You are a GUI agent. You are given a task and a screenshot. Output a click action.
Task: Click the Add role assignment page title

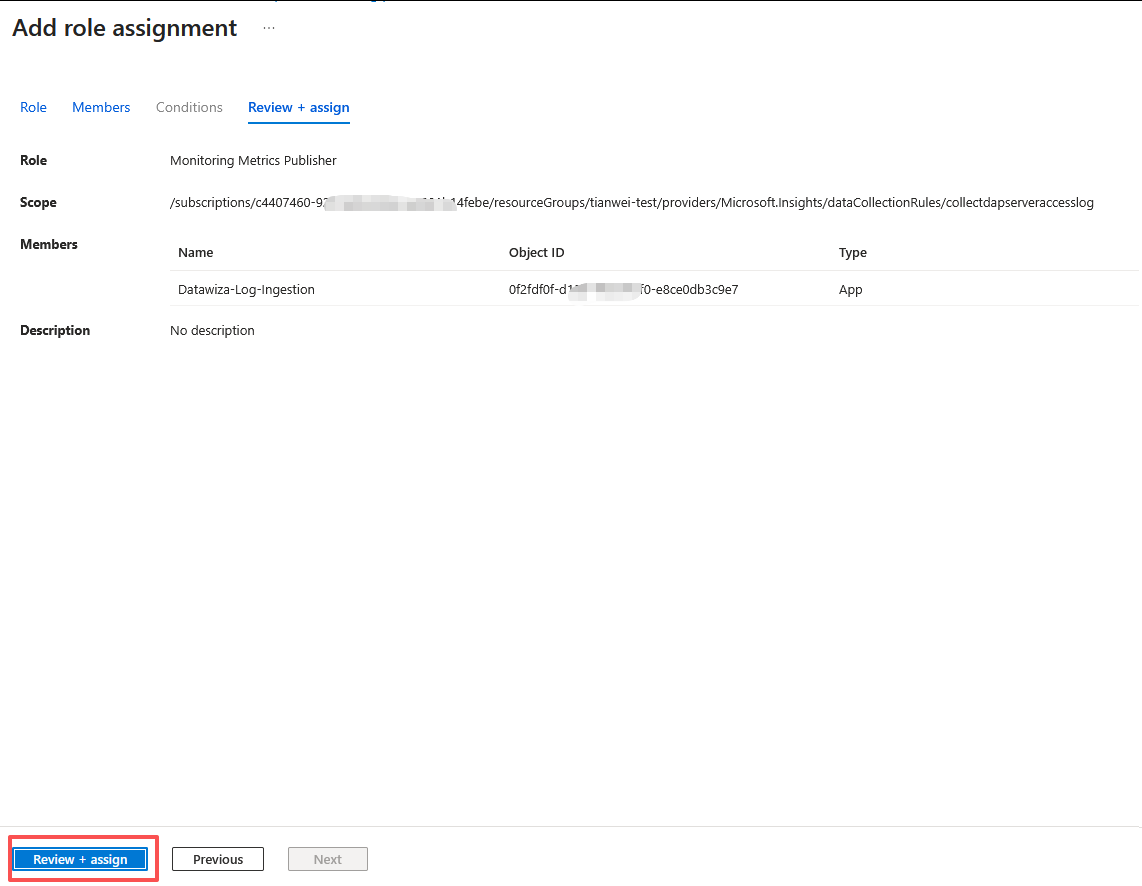(125, 29)
